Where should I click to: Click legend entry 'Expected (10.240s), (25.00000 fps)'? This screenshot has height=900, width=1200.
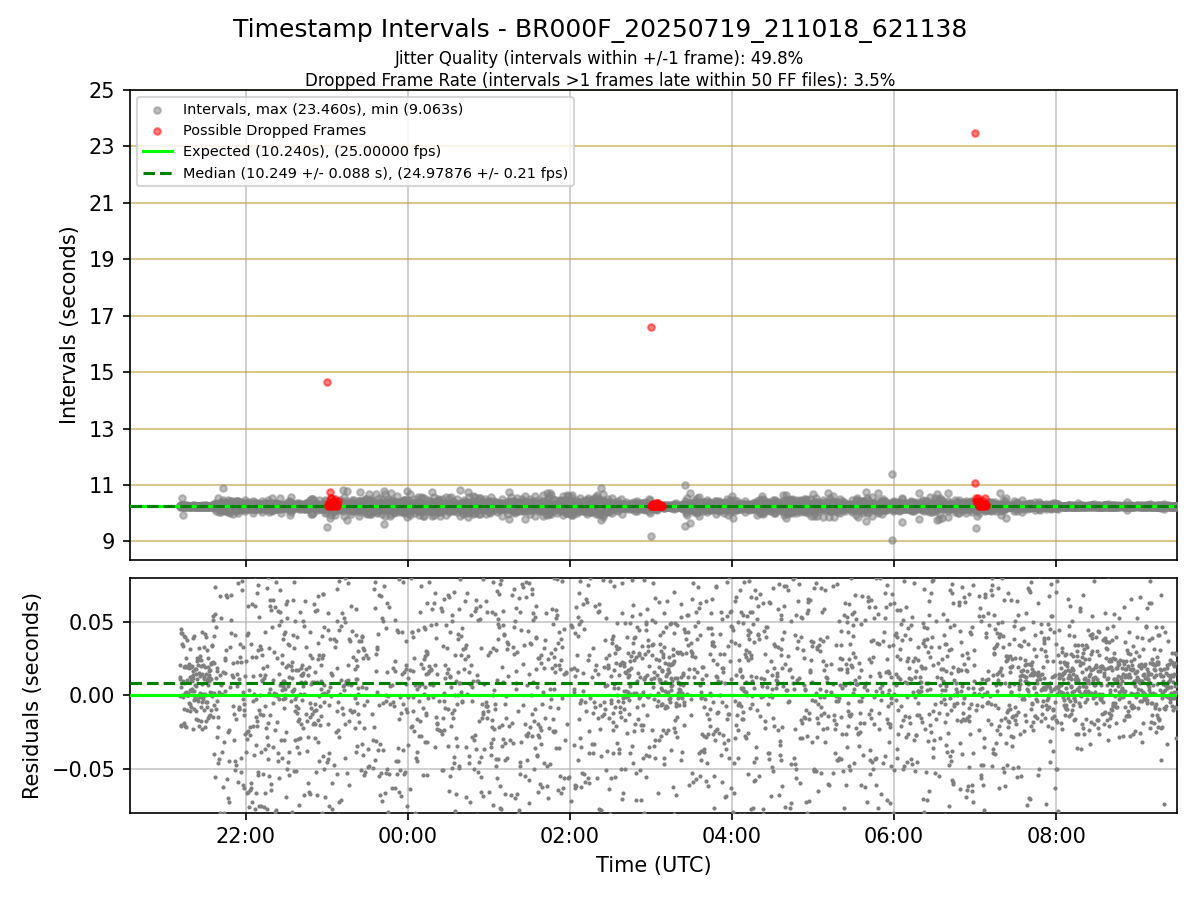point(312,152)
